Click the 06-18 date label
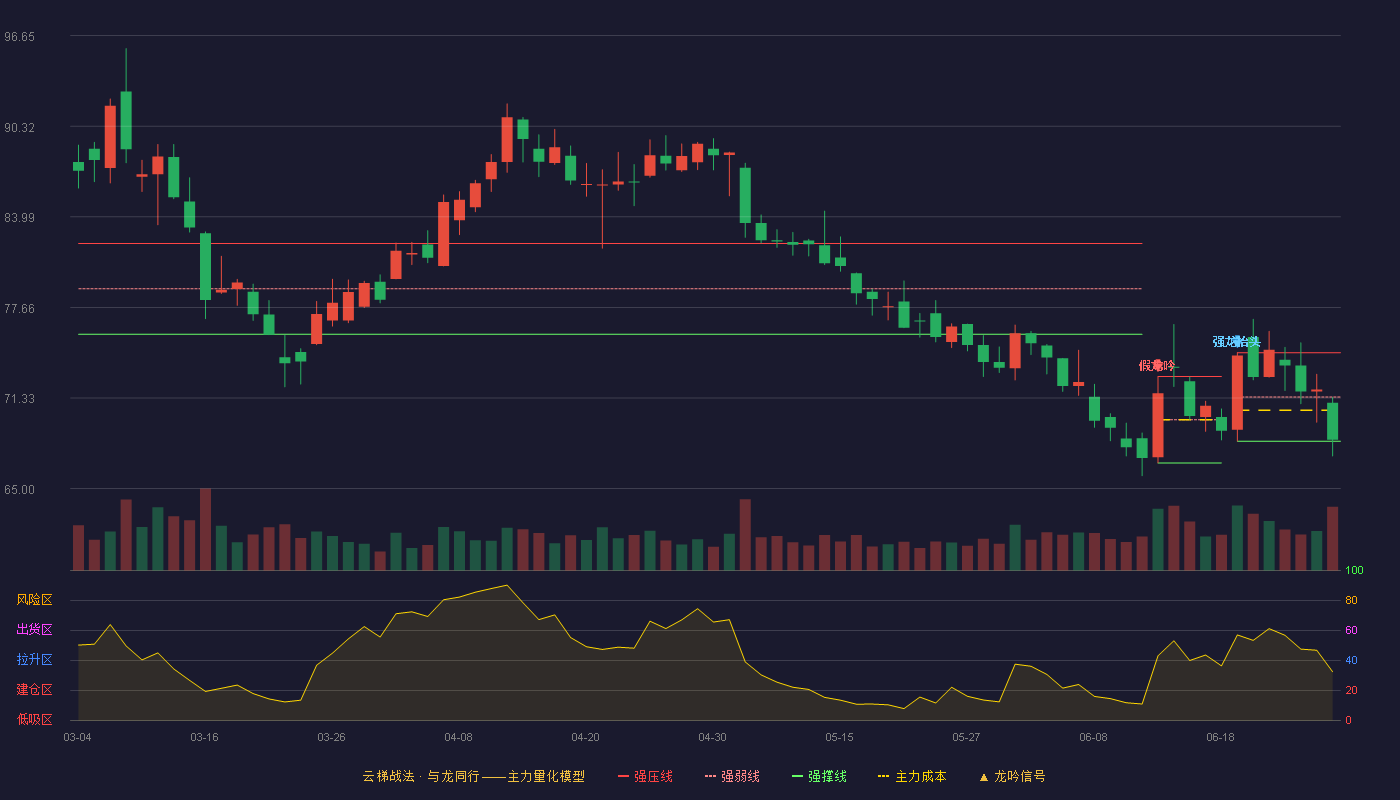Image resolution: width=1400 pixels, height=800 pixels. (1220, 737)
